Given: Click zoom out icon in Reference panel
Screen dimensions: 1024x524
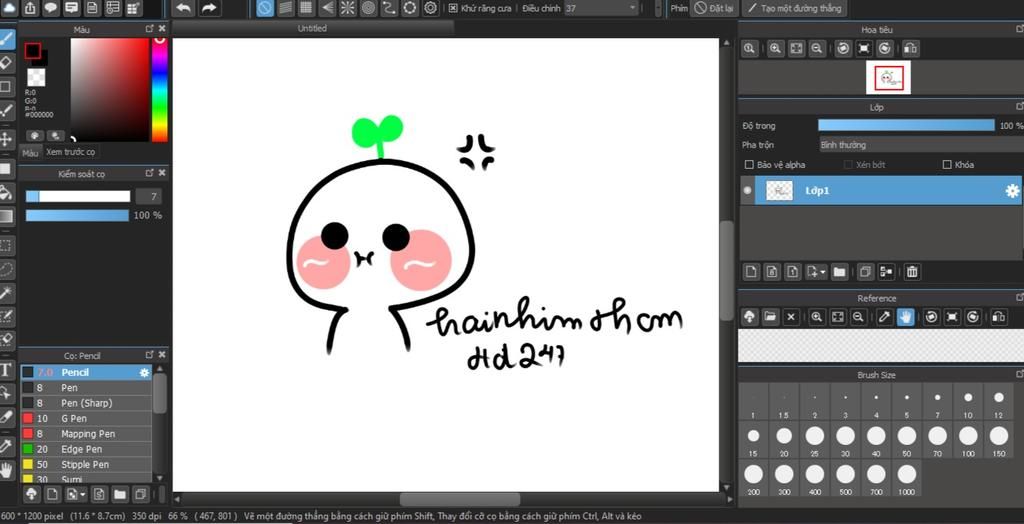Looking at the screenshot, I should [858, 317].
